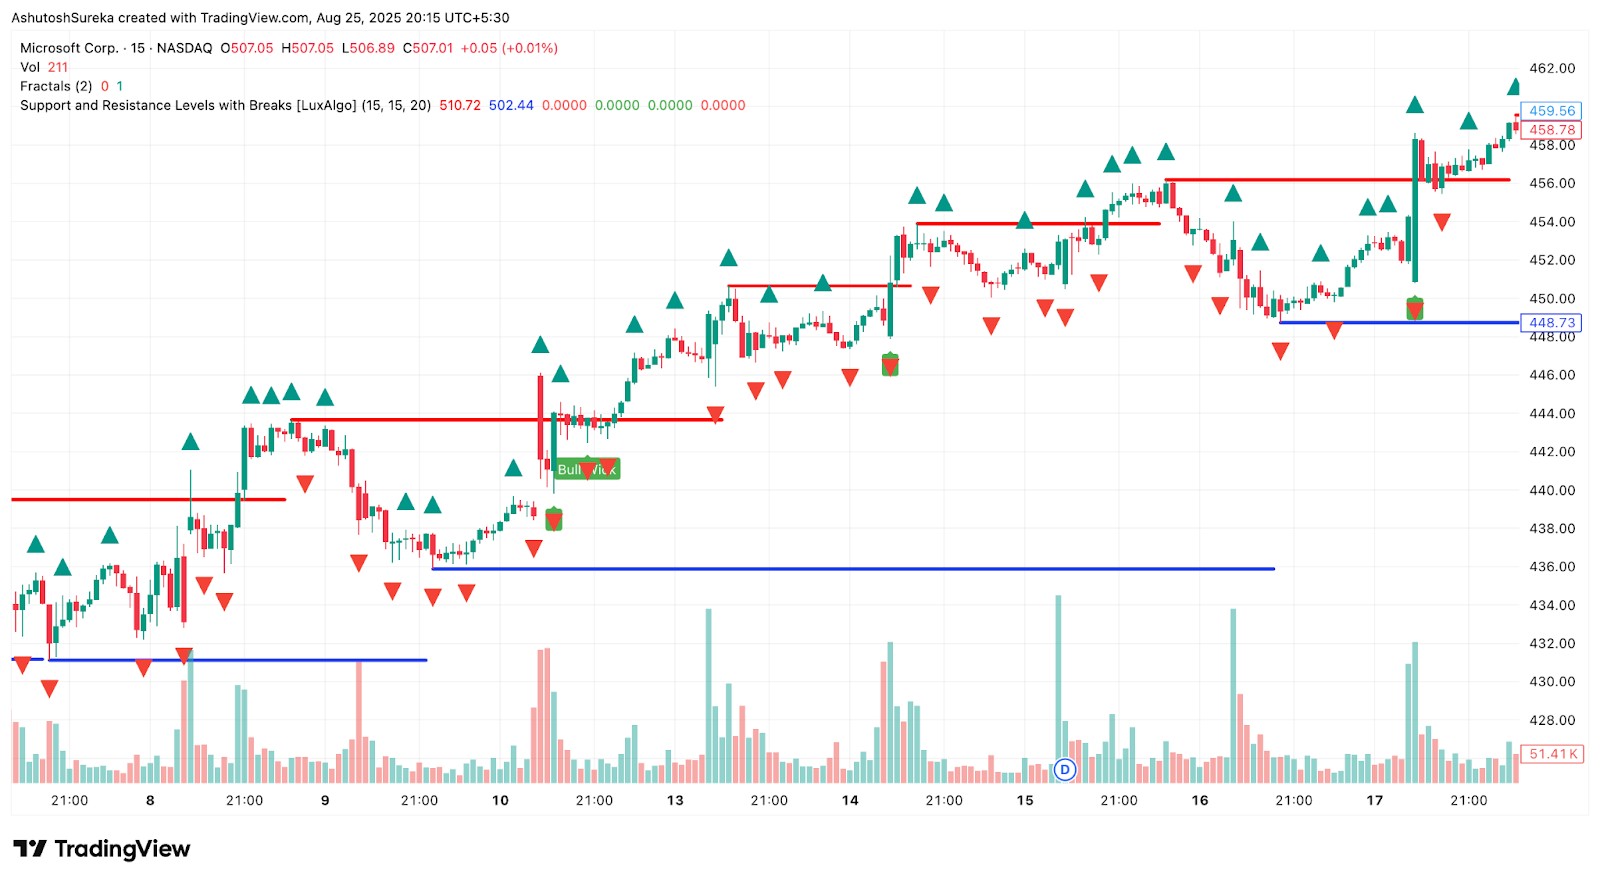
Task: Click the 462.00 price axis label
Action: pos(1552,68)
